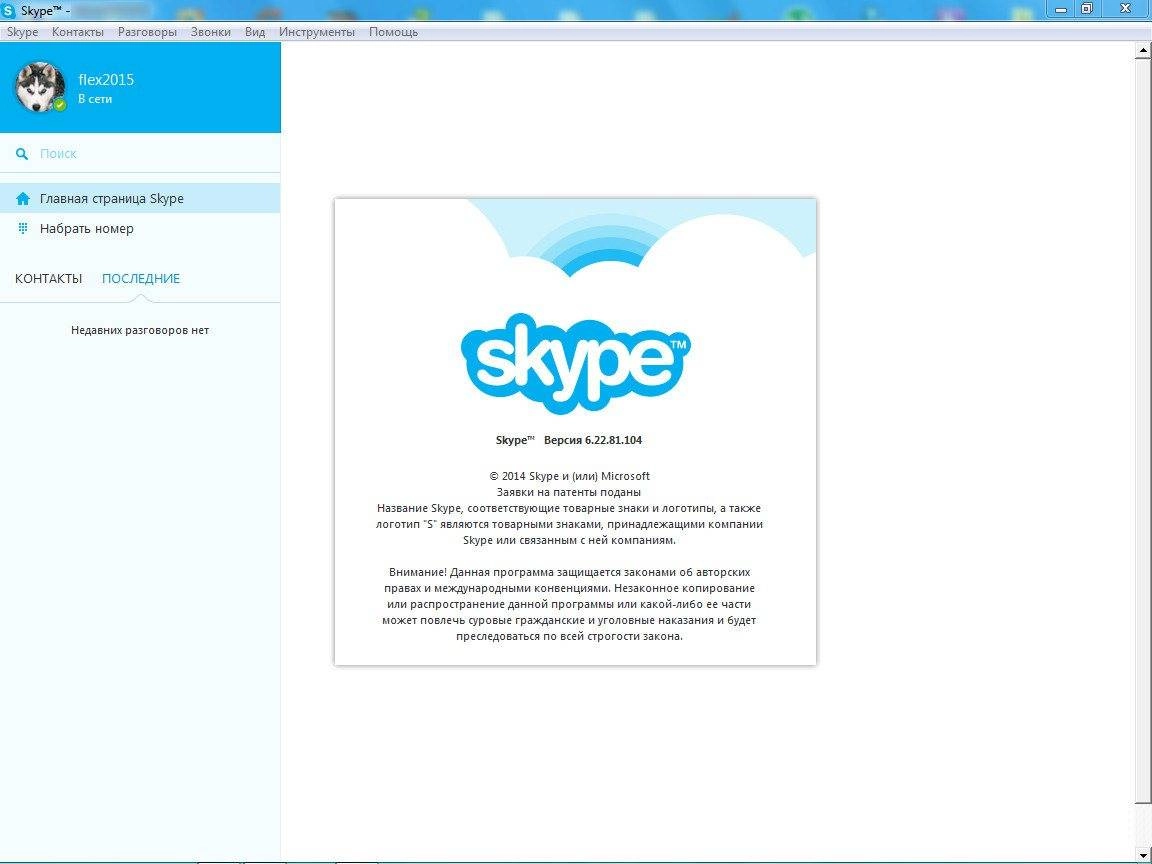Viewport: 1152px width, 864px height.
Task: Restore down the Skype window
Action: click(x=1087, y=10)
